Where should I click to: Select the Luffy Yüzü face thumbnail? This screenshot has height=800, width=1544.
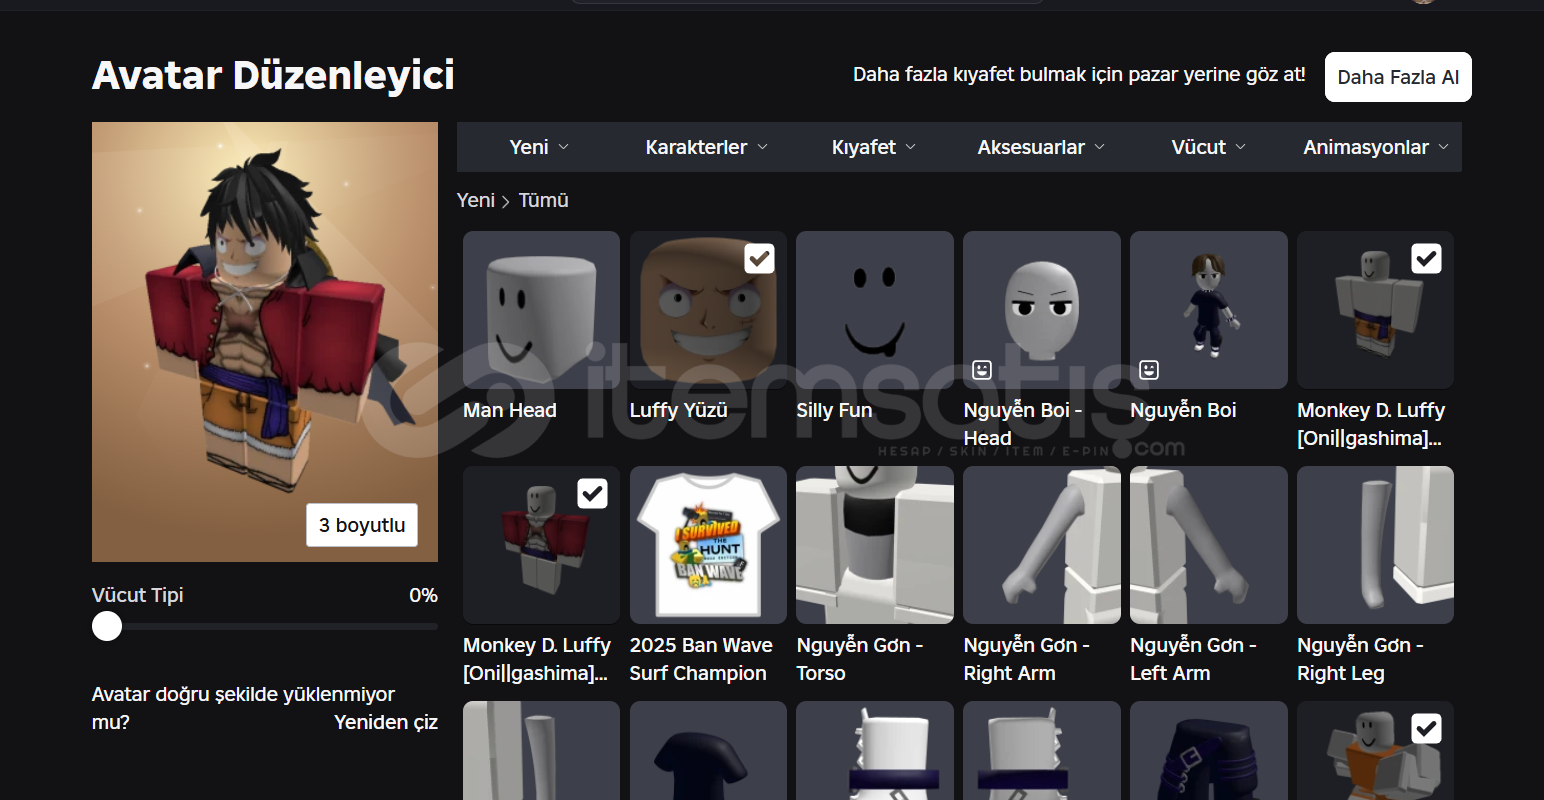pos(708,310)
